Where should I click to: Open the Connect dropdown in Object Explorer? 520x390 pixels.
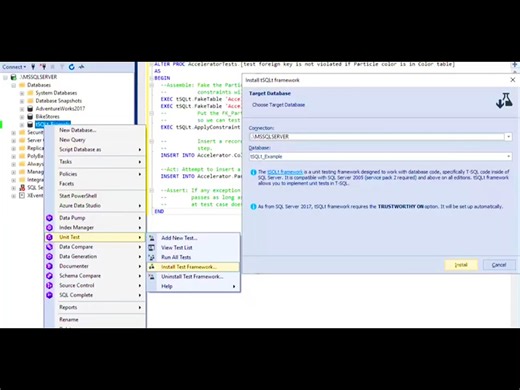(x=14, y=67)
